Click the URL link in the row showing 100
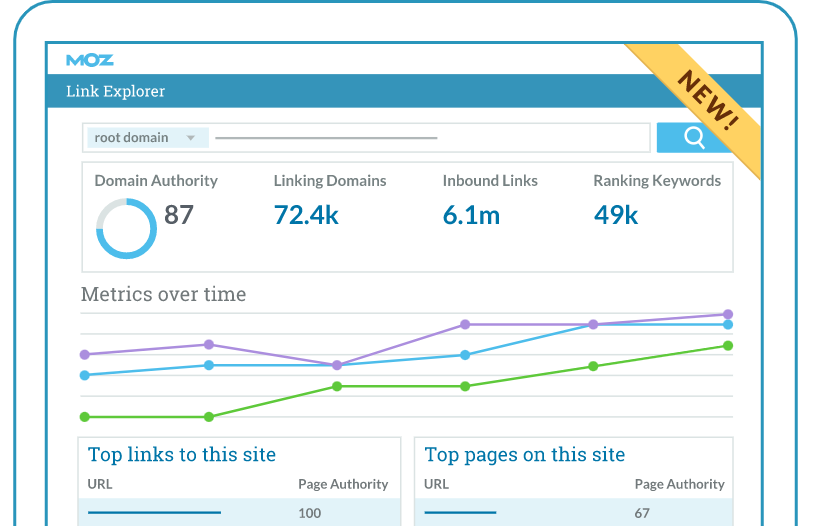Screen dimensions: 830x532 tap(154, 512)
